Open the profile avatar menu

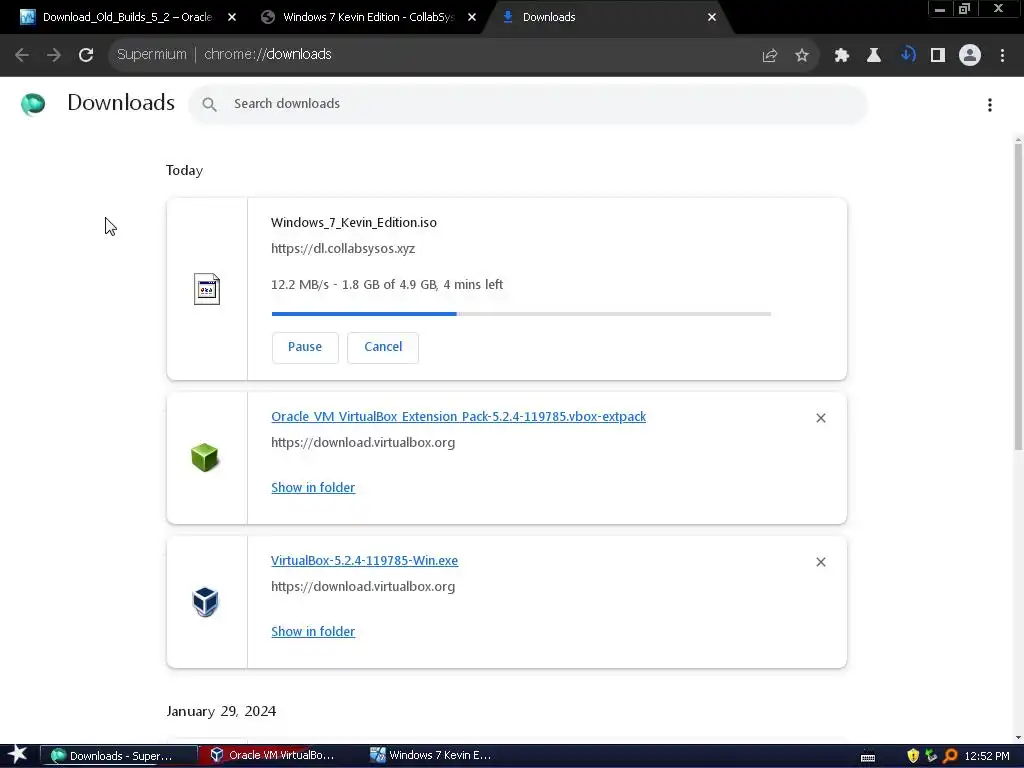970,56
